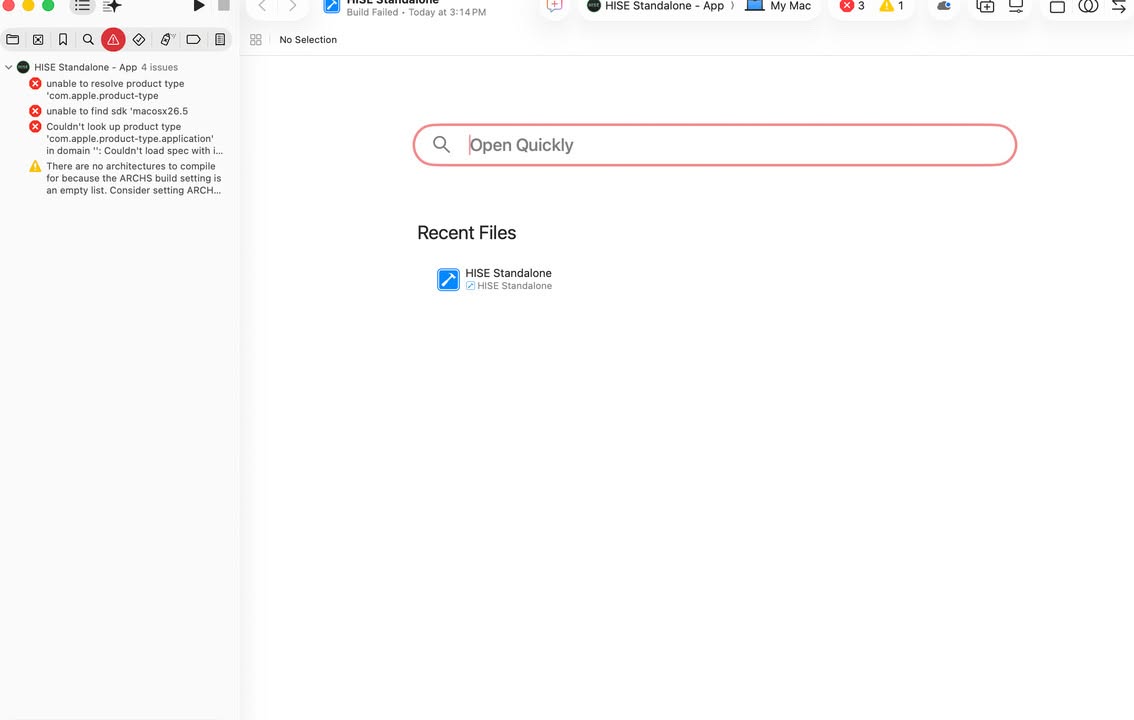Open the HISE Standalone - App scheme selector
This screenshot has width=1134, height=720.
coord(655,6)
